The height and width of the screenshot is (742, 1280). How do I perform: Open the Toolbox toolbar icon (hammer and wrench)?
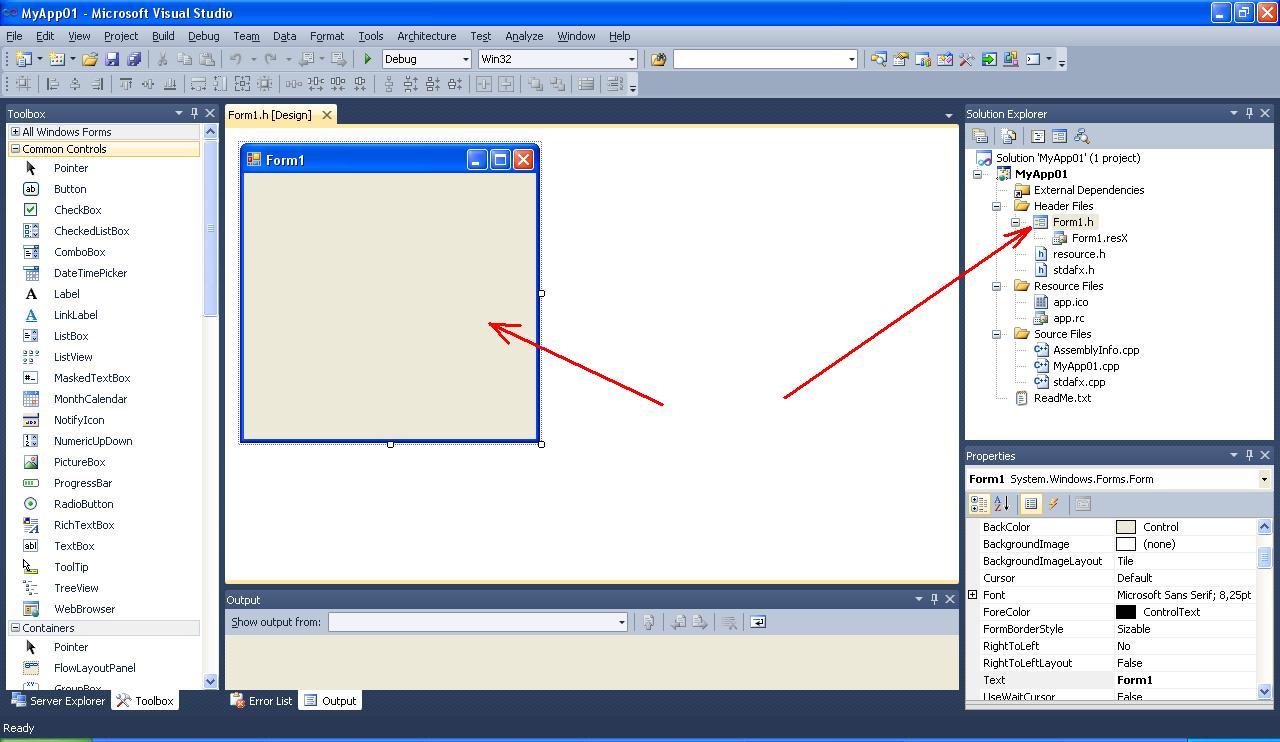point(967,59)
